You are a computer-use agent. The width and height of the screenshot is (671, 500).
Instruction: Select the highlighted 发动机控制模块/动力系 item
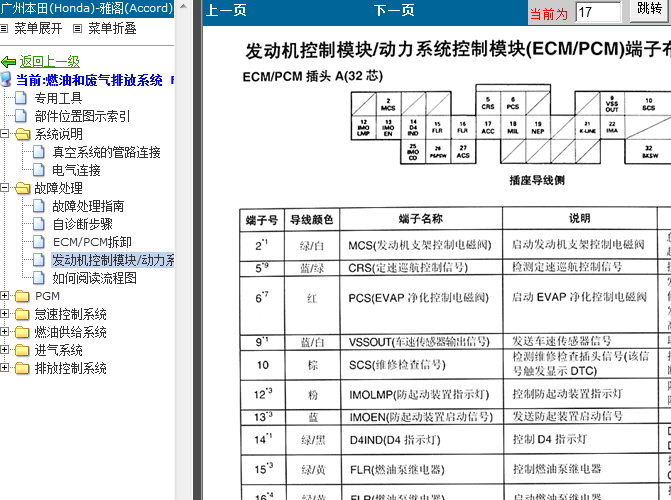(x=113, y=260)
